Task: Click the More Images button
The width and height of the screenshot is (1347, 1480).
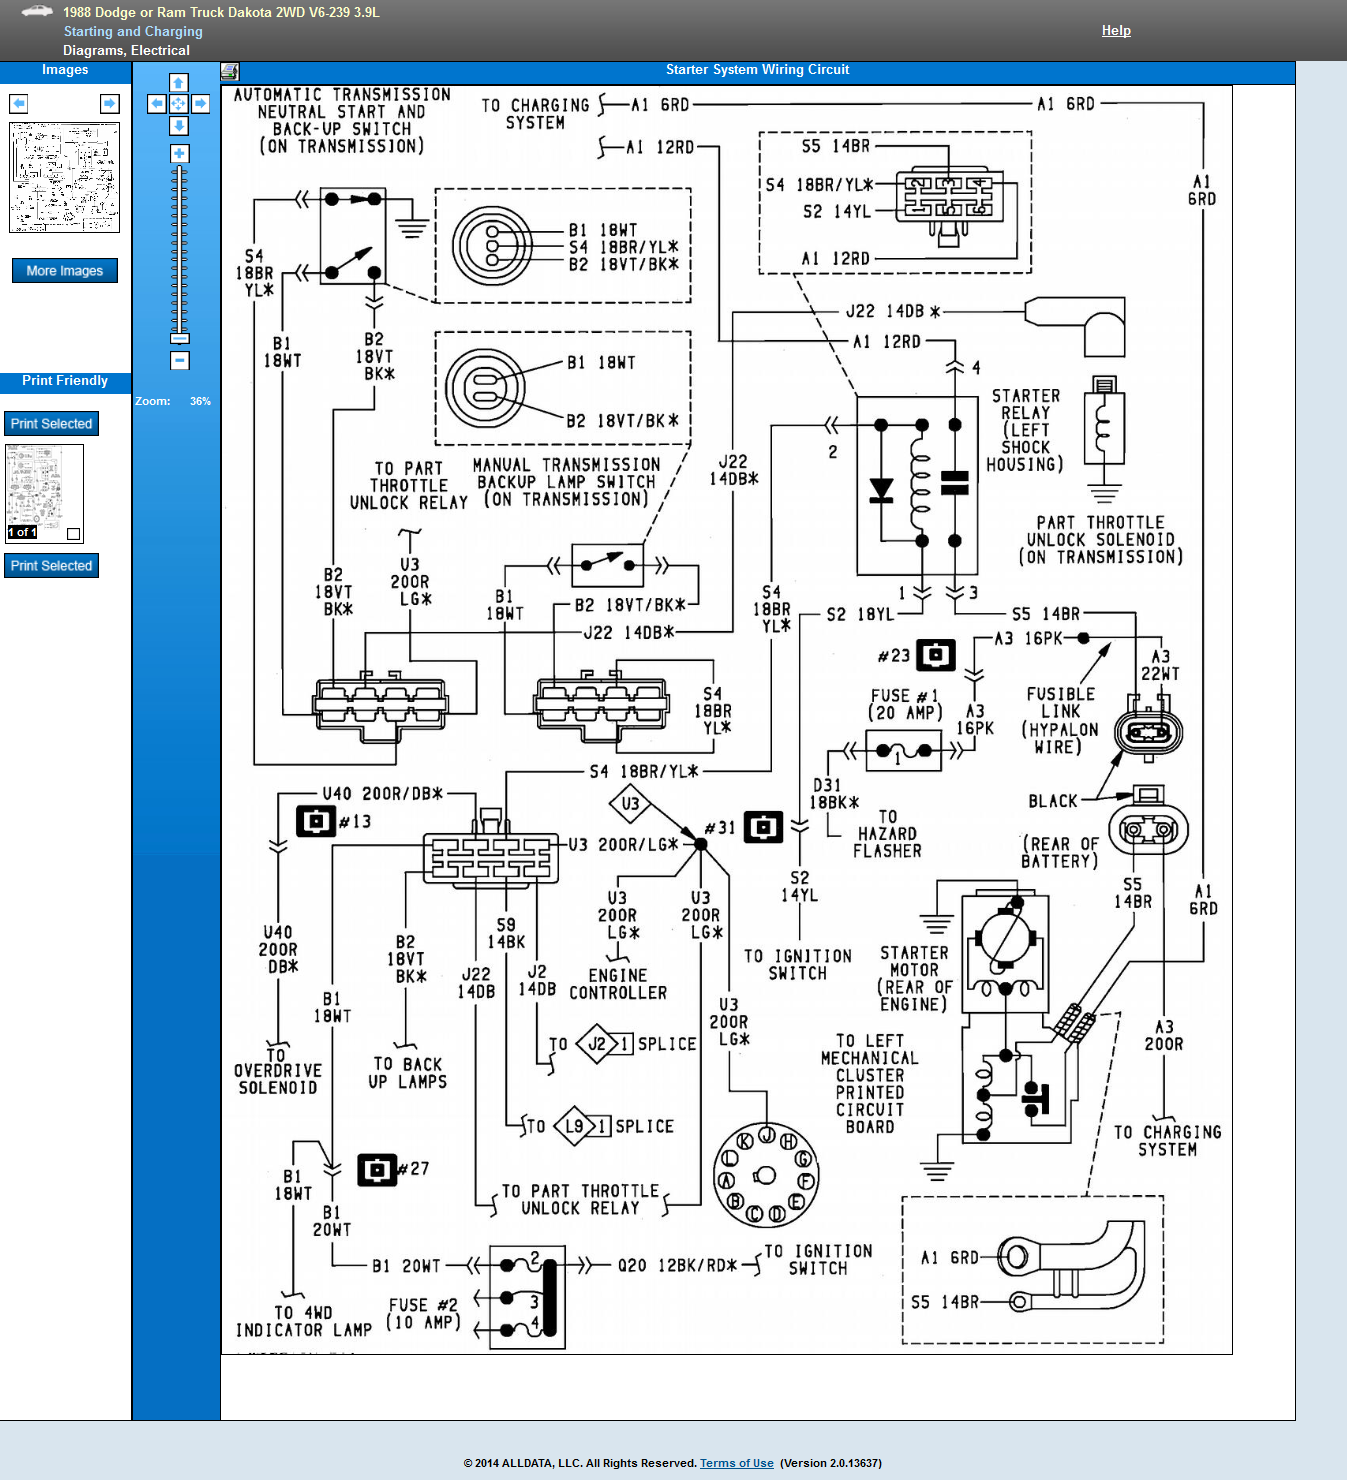Action: pyautogui.click(x=64, y=270)
